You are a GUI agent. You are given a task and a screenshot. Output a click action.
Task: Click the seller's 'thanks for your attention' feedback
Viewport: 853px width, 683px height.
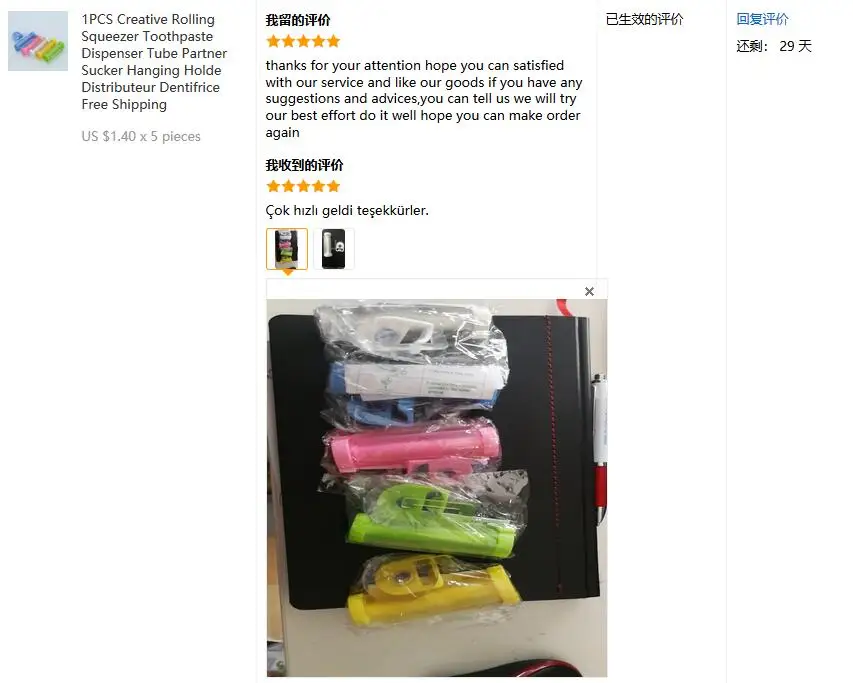point(424,99)
